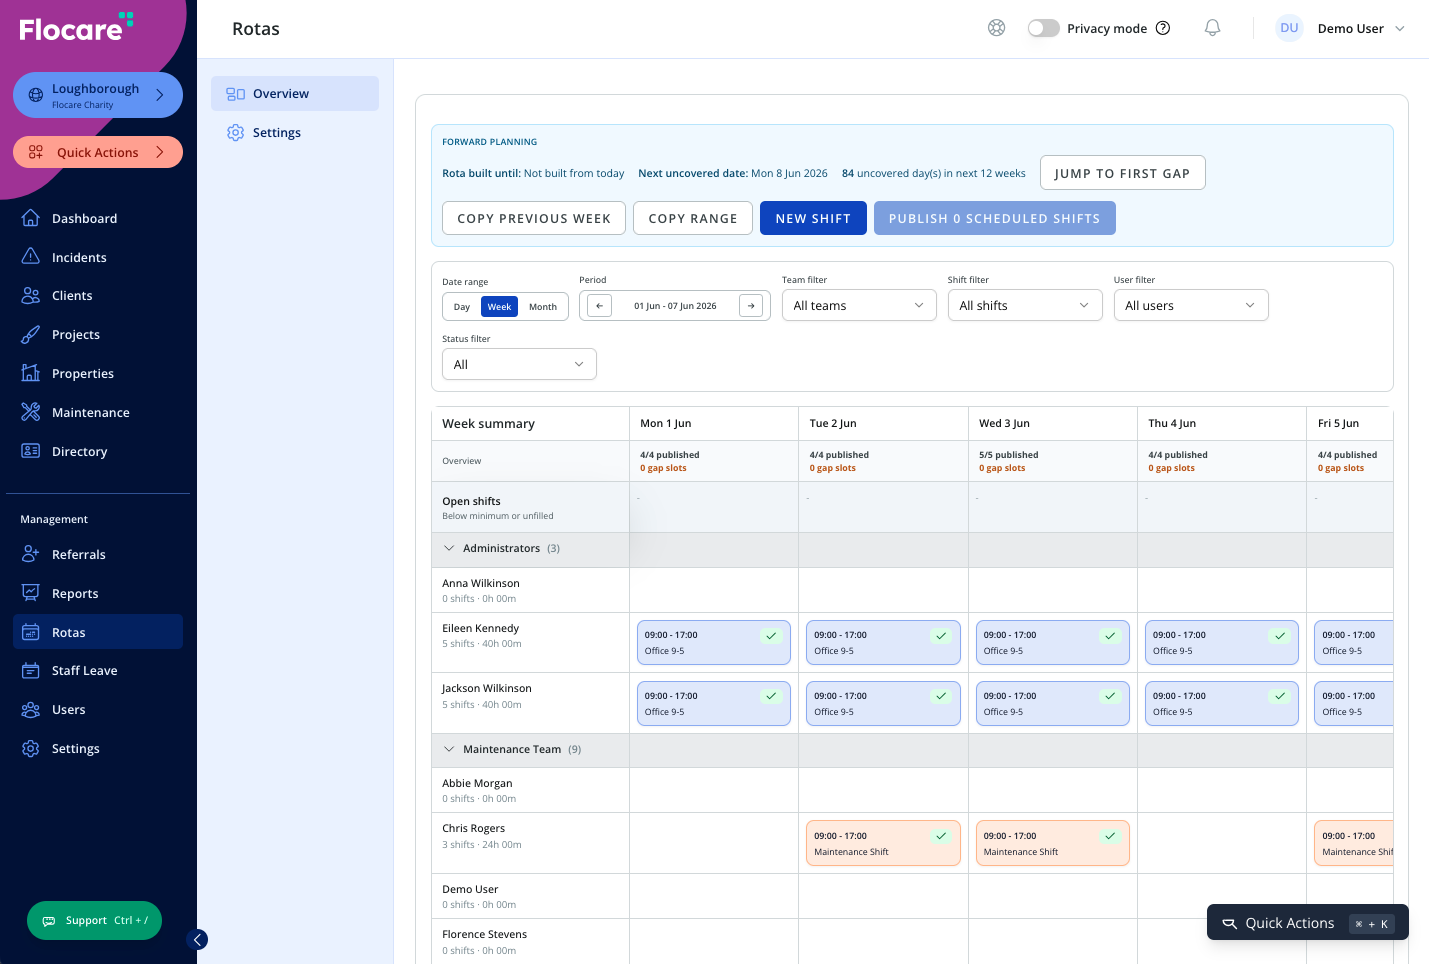
Task: Click the Rotas calendar icon
Action: pos(31,632)
